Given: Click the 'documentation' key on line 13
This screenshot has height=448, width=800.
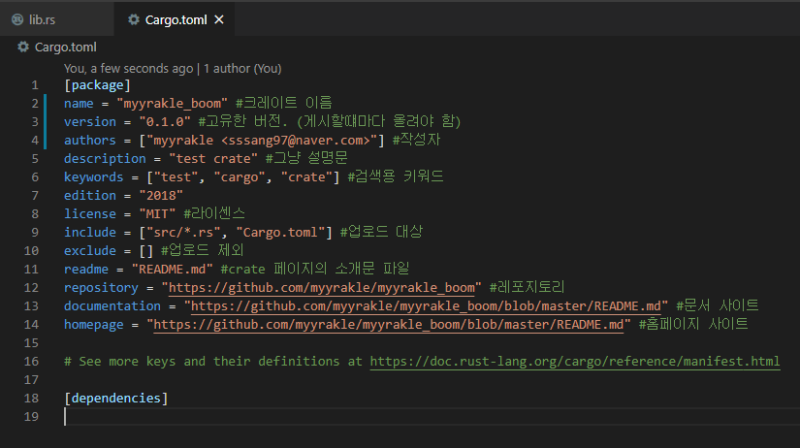Looking at the screenshot, I should click(112, 306).
